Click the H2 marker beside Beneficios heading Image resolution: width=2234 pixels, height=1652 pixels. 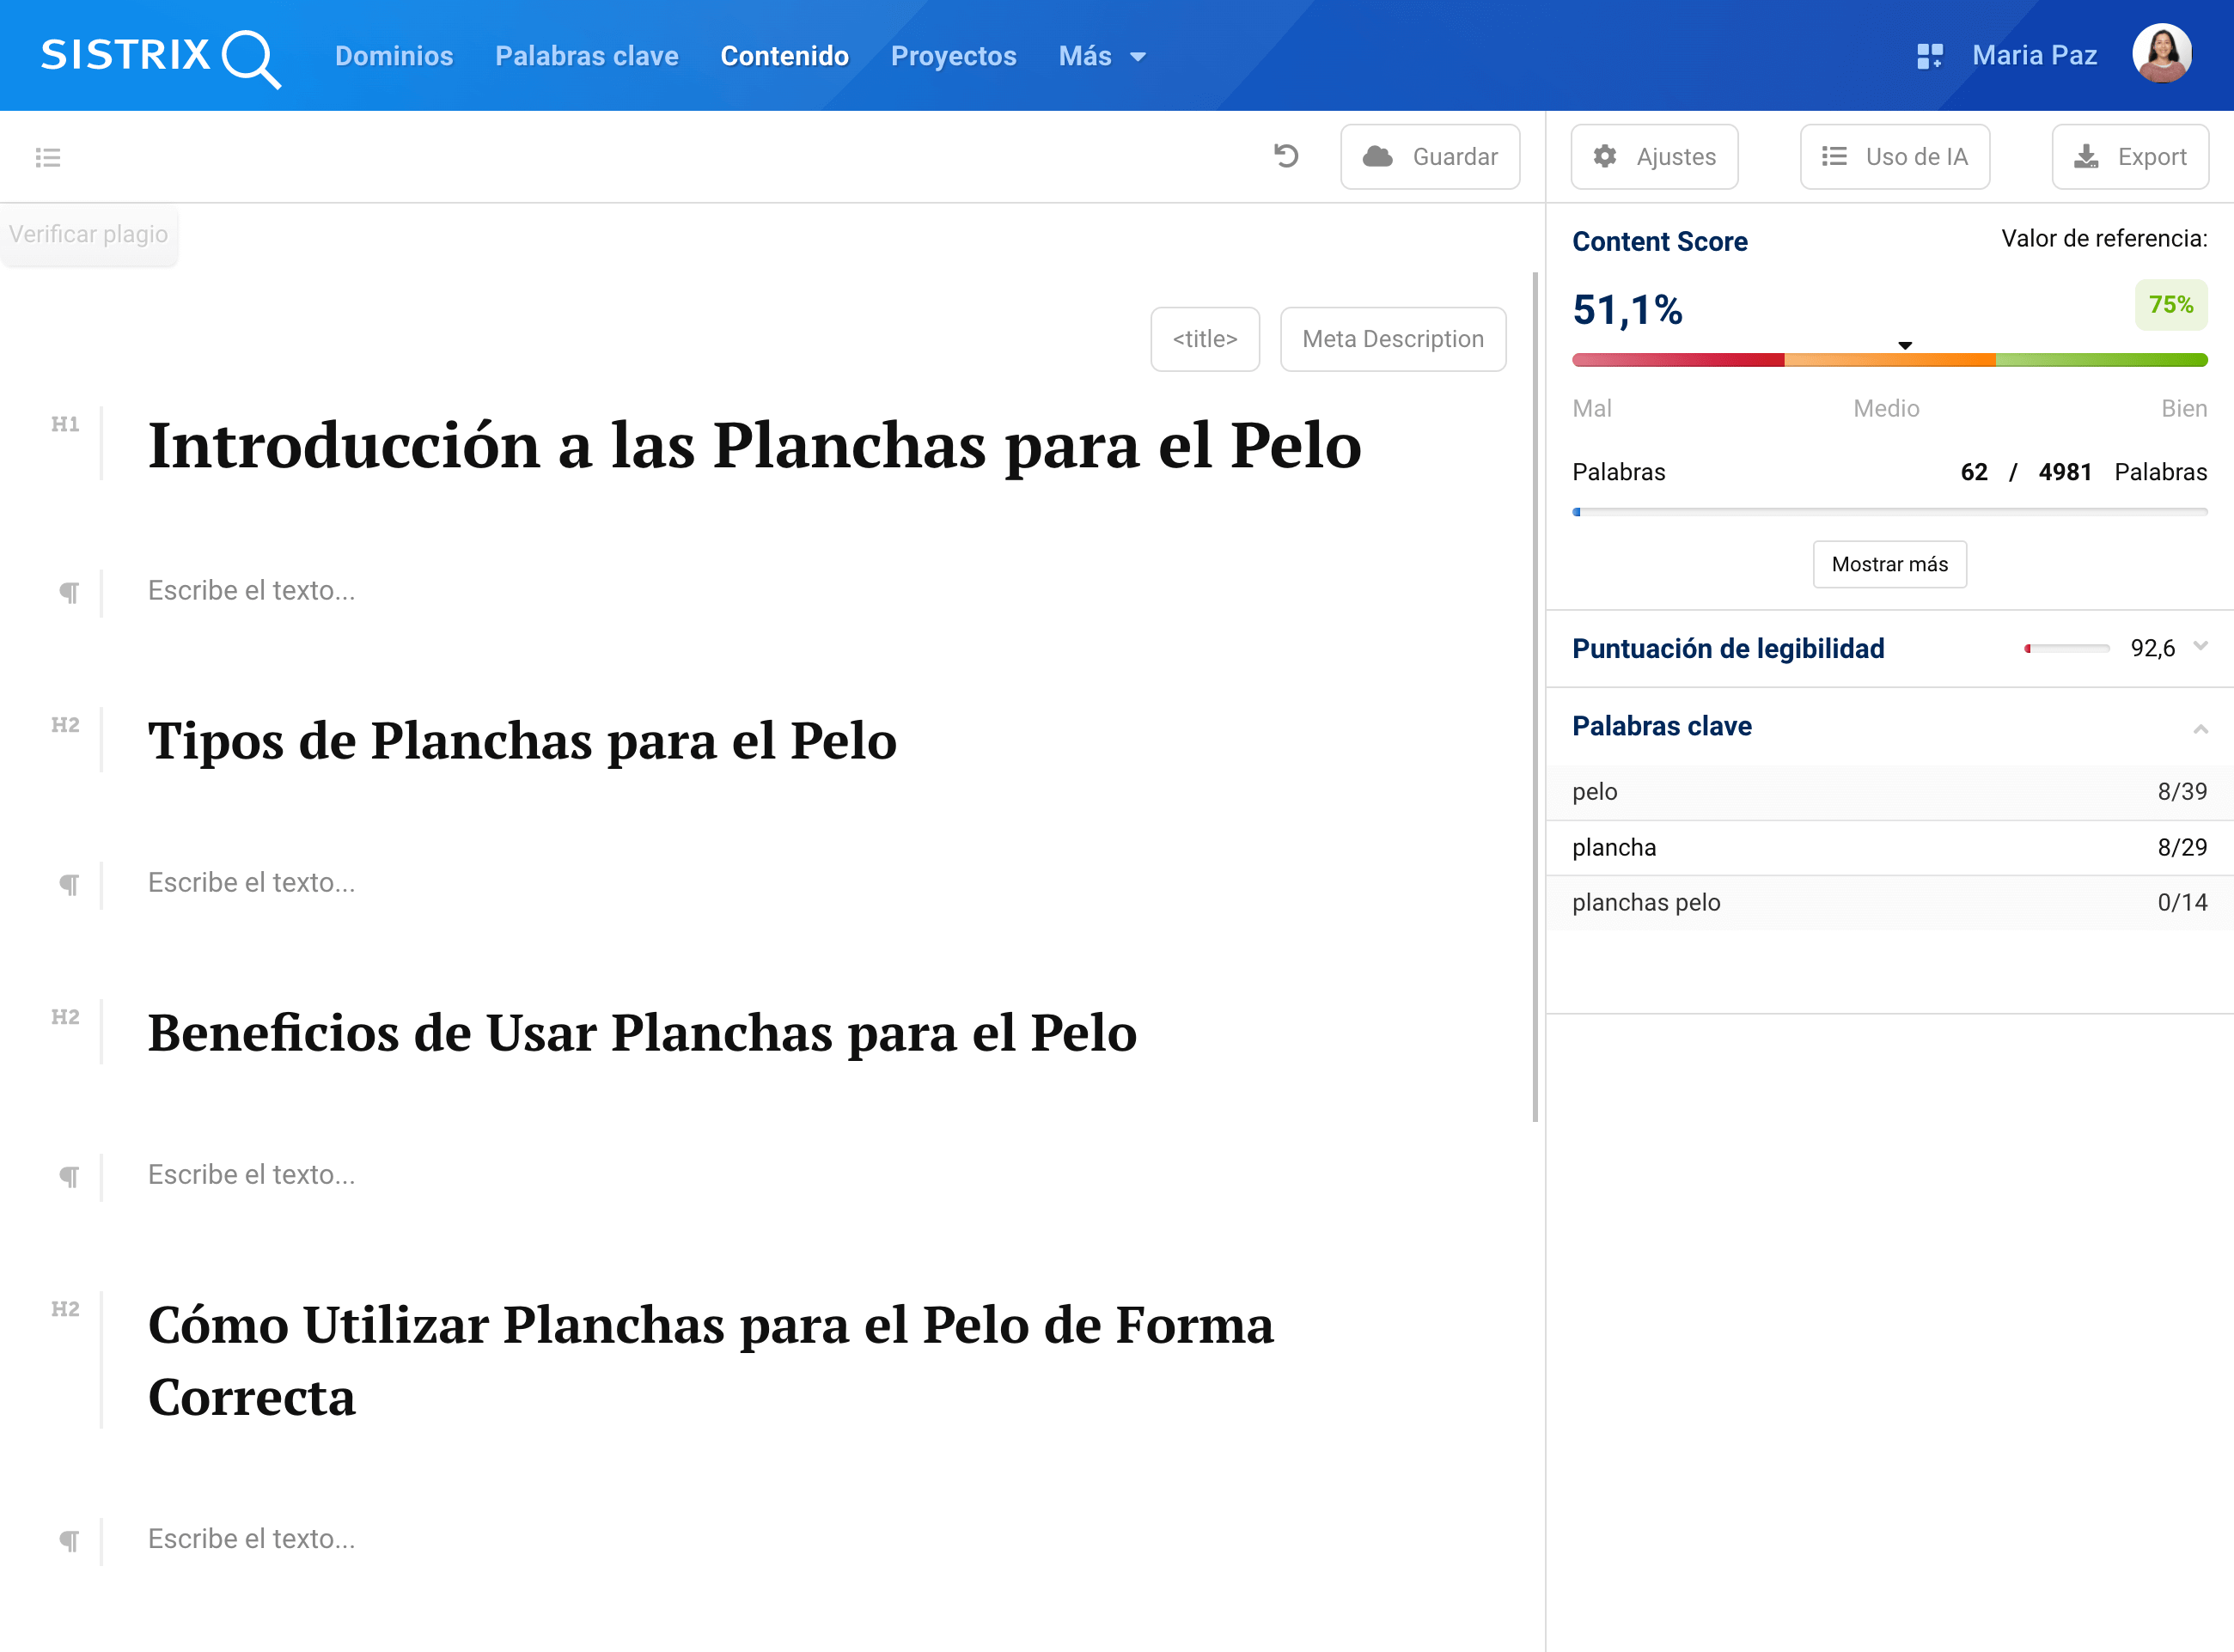pyautogui.click(x=65, y=1017)
